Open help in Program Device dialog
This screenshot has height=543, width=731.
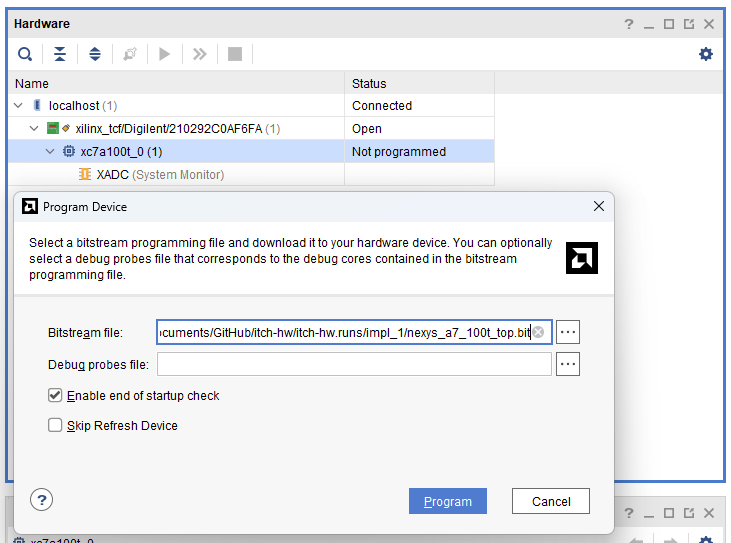click(x=41, y=500)
